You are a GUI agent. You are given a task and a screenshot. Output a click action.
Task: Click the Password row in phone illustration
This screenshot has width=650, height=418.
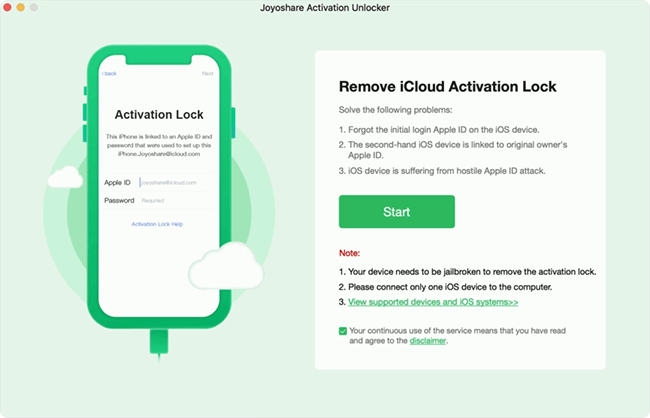(x=158, y=200)
